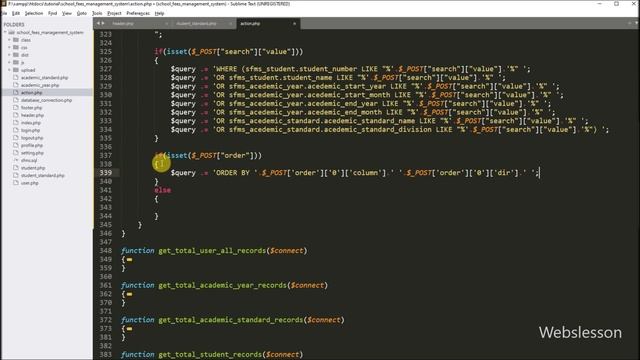Unfold code marker on line 373

pos(129,329)
